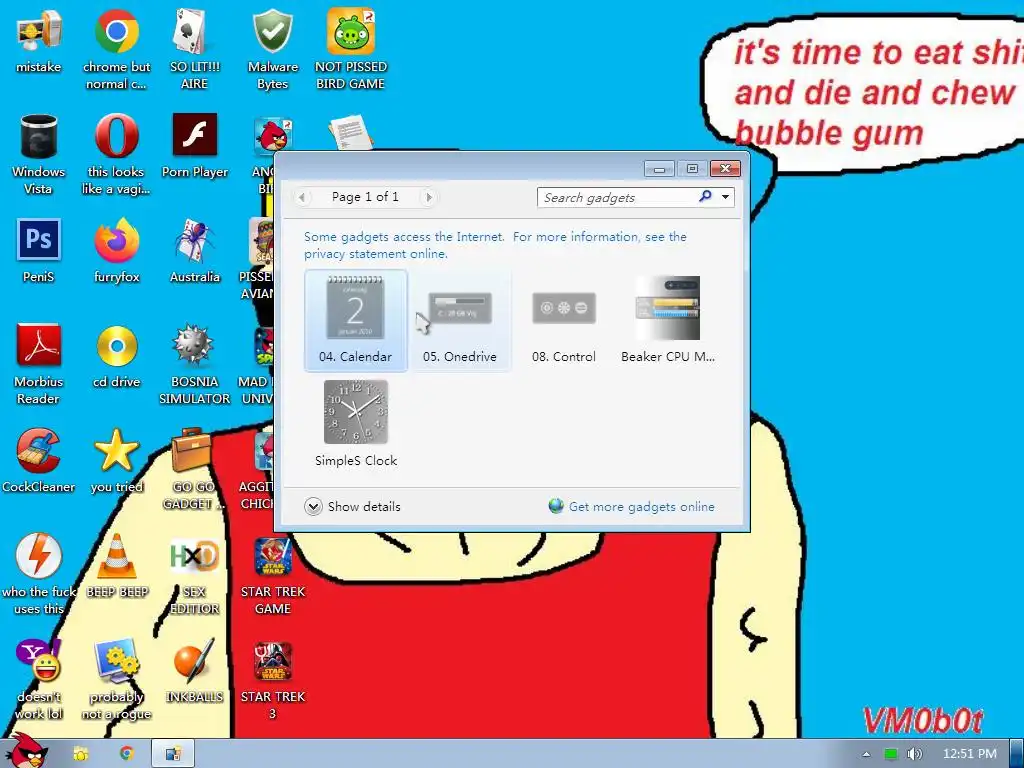Image resolution: width=1024 pixels, height=768 pixels.
Task: Click the search magnifier icon in the gadgets box
Action: click(705, 197)
